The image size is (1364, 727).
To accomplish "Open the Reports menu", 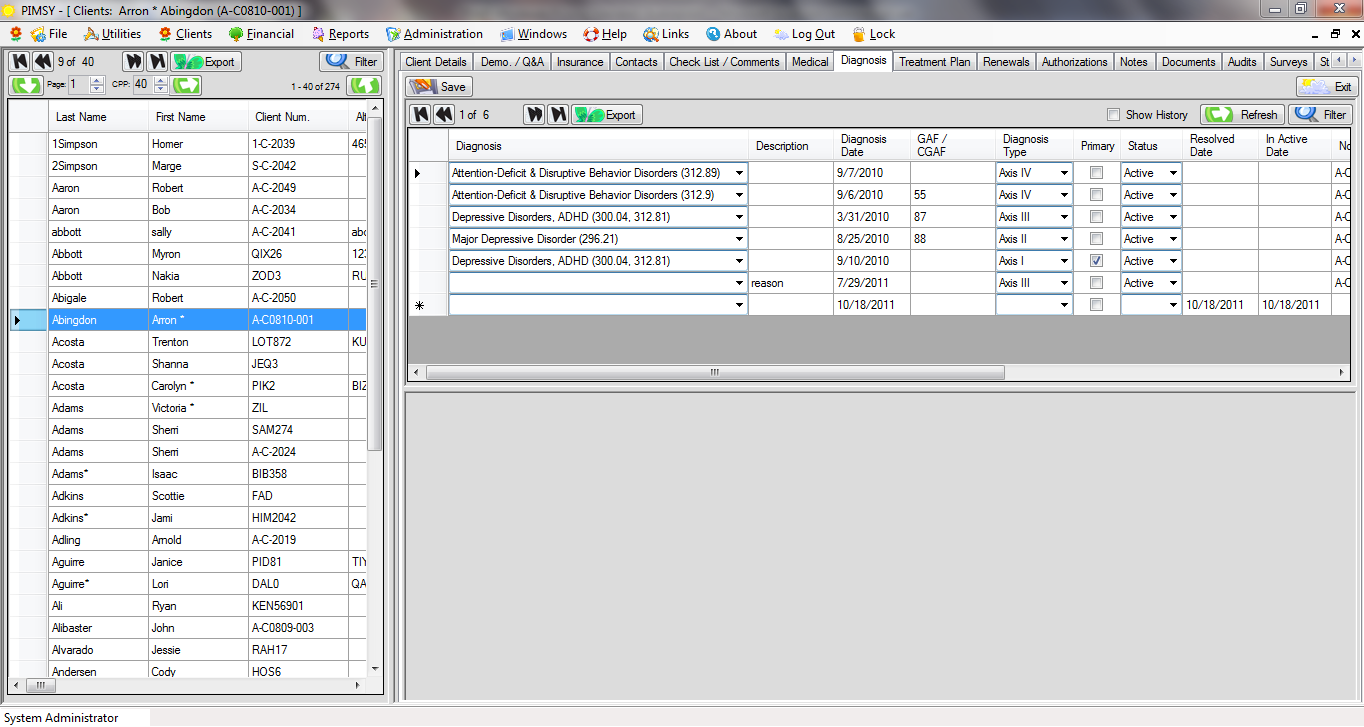I will pos(340,33).
